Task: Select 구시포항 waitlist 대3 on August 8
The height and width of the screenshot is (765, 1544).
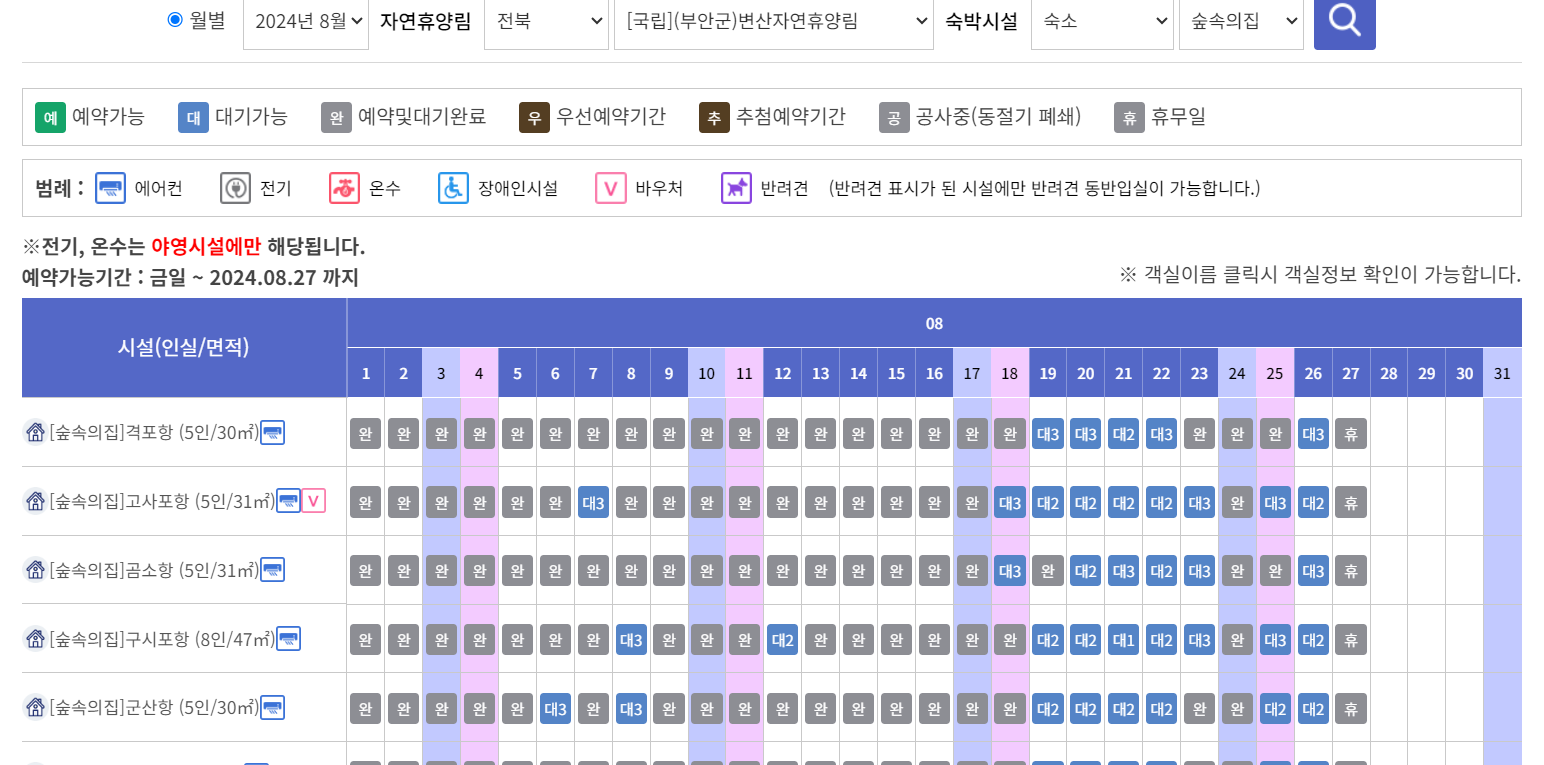Action: [x=631, y=640]
